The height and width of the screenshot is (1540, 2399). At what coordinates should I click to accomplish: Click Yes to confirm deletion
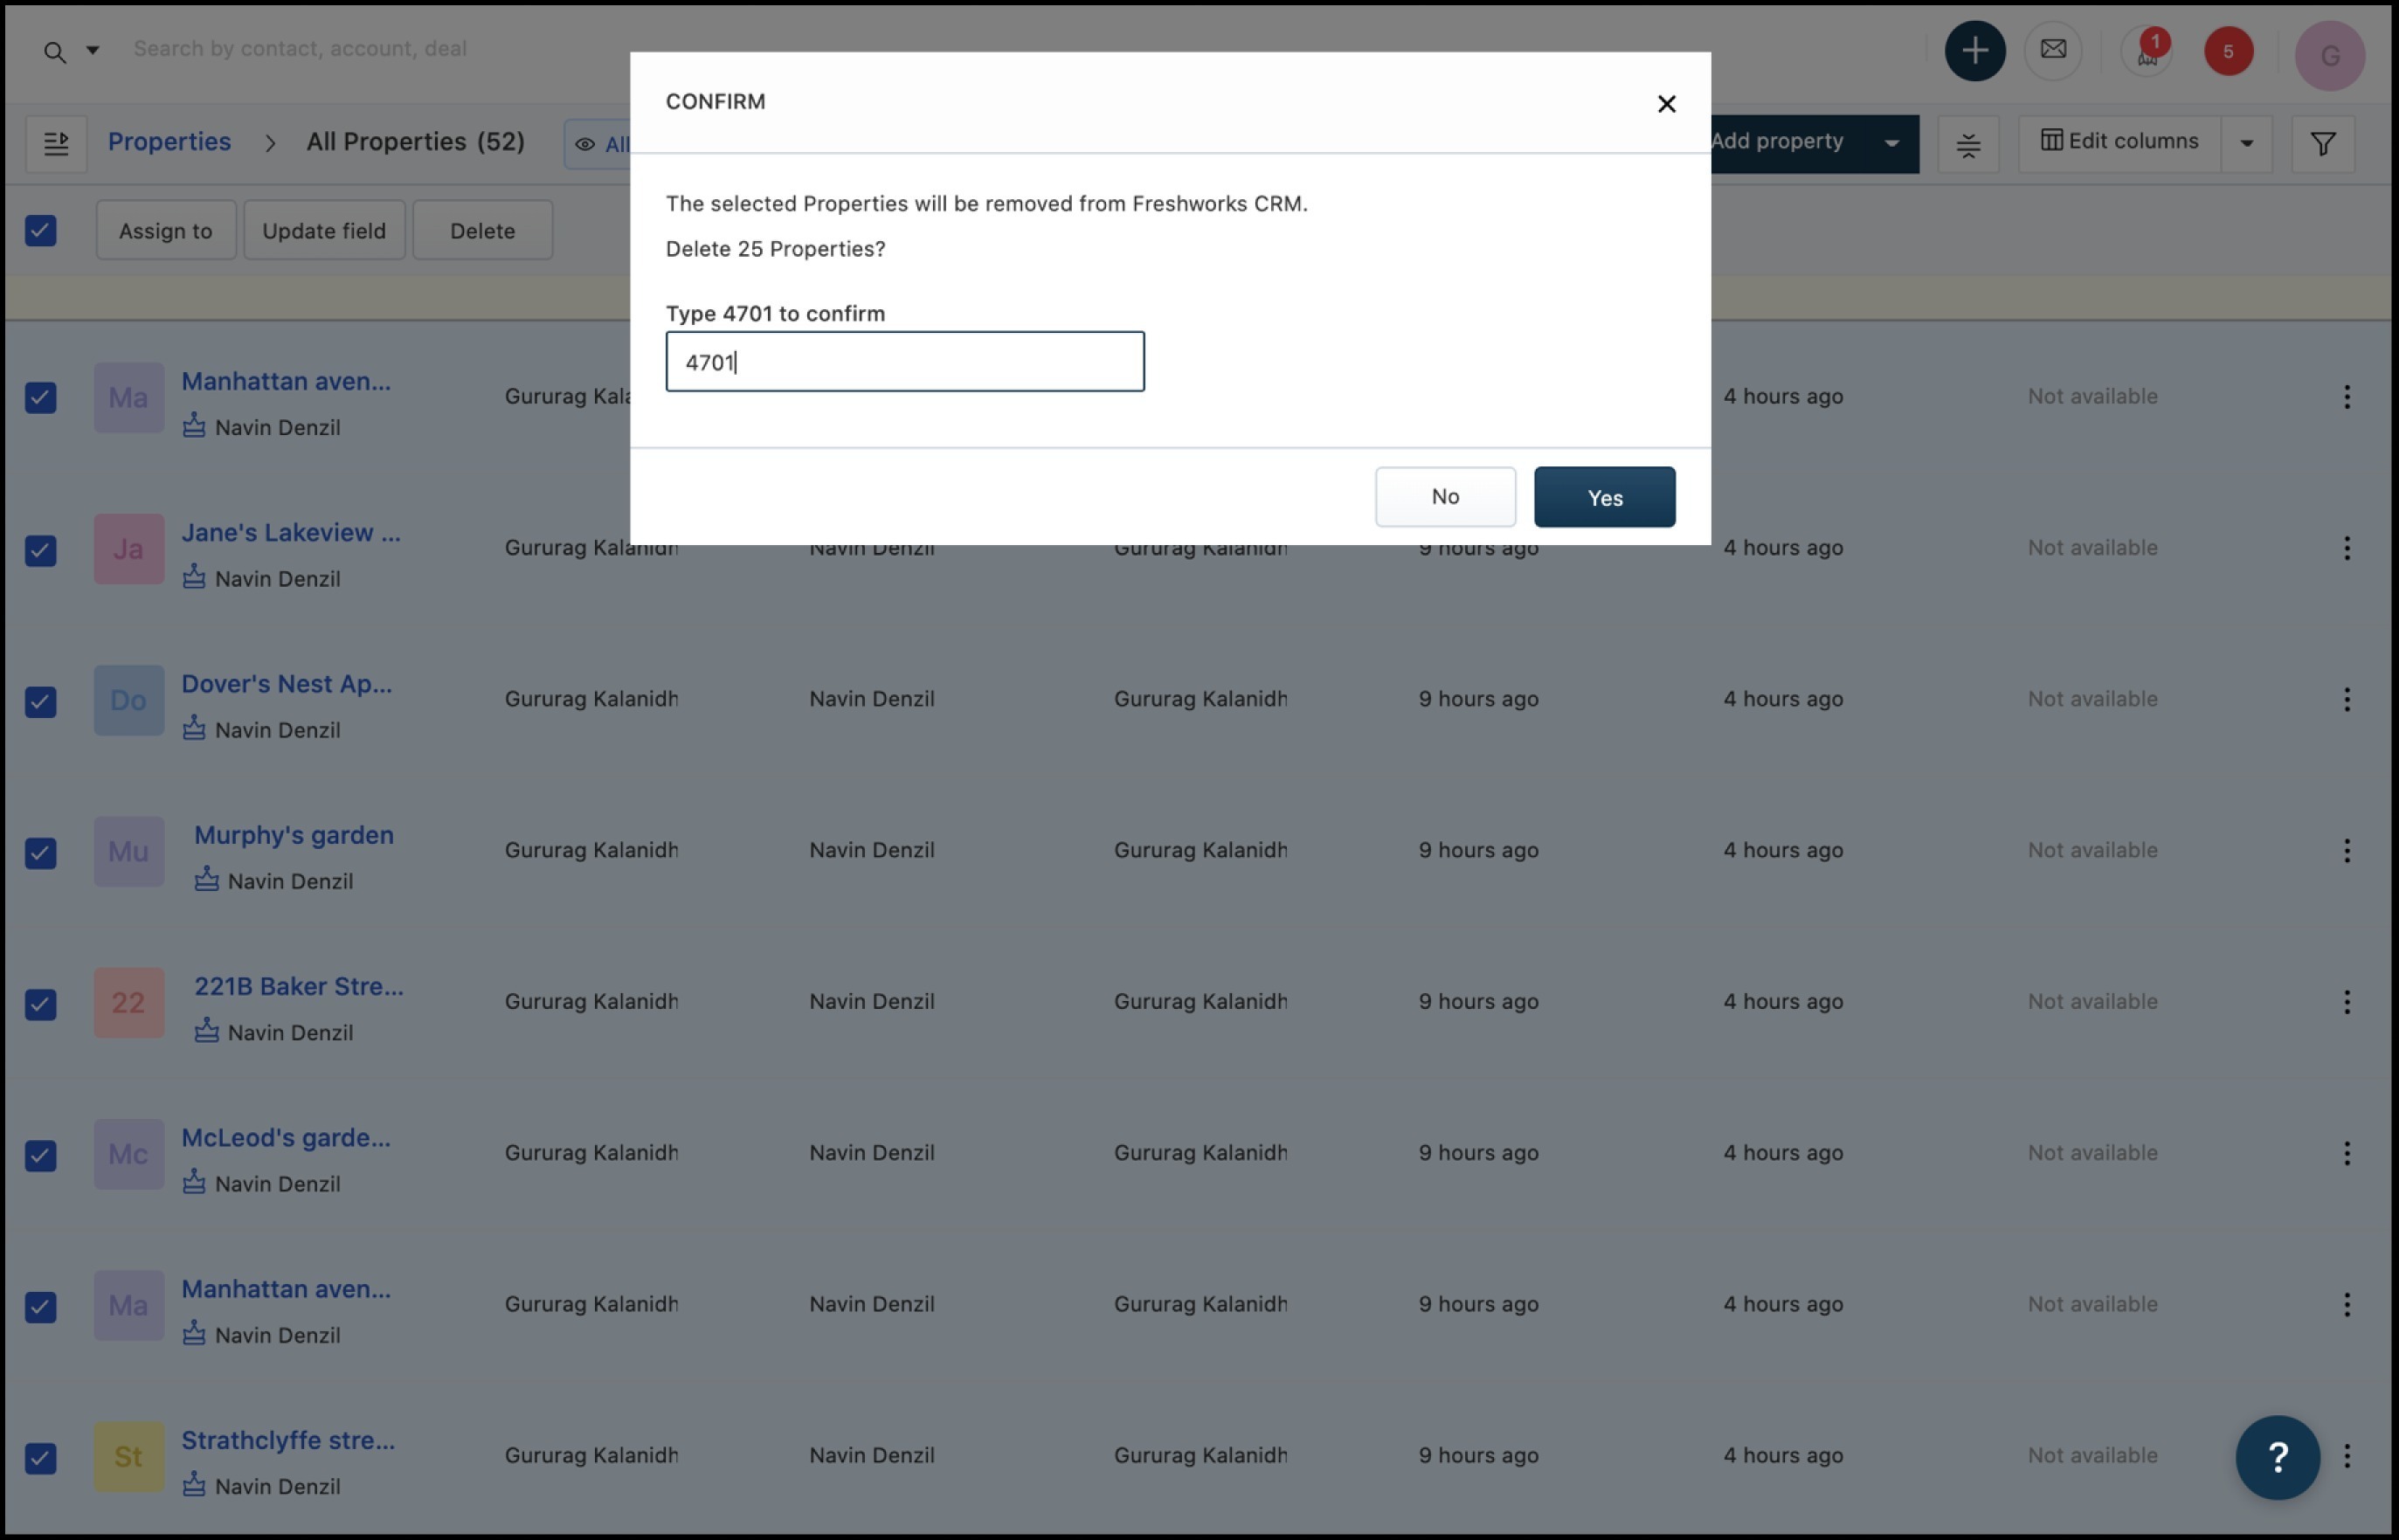point(1604,497)
